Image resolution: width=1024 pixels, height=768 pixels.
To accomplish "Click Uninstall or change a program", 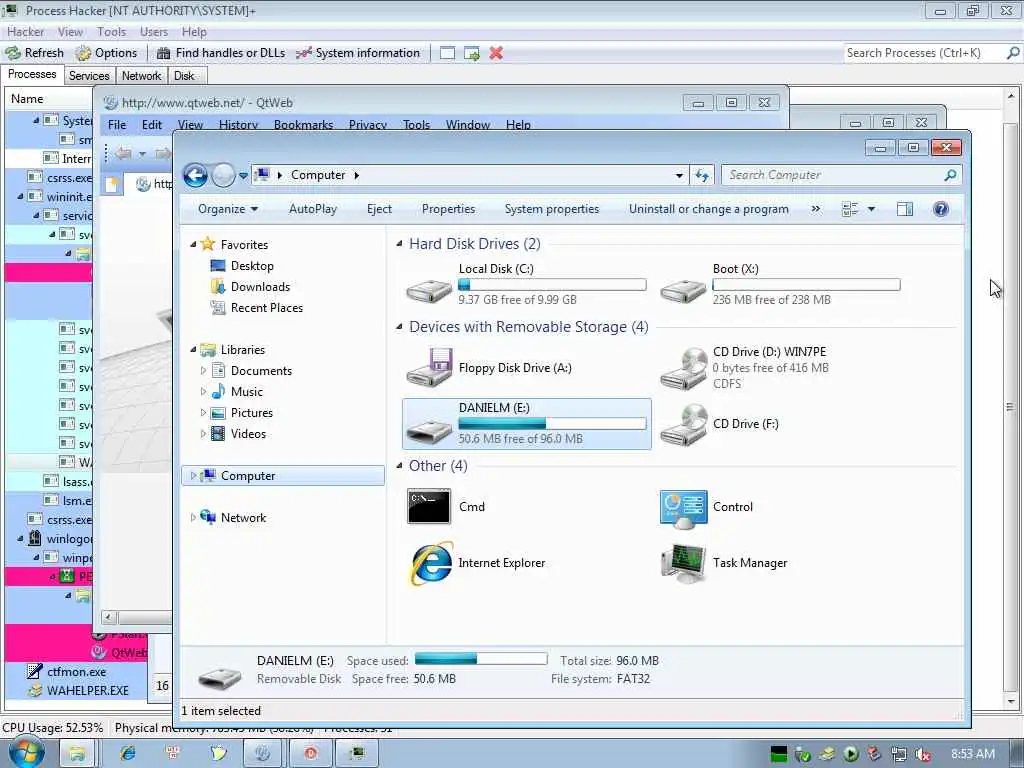I will [709, 209].
